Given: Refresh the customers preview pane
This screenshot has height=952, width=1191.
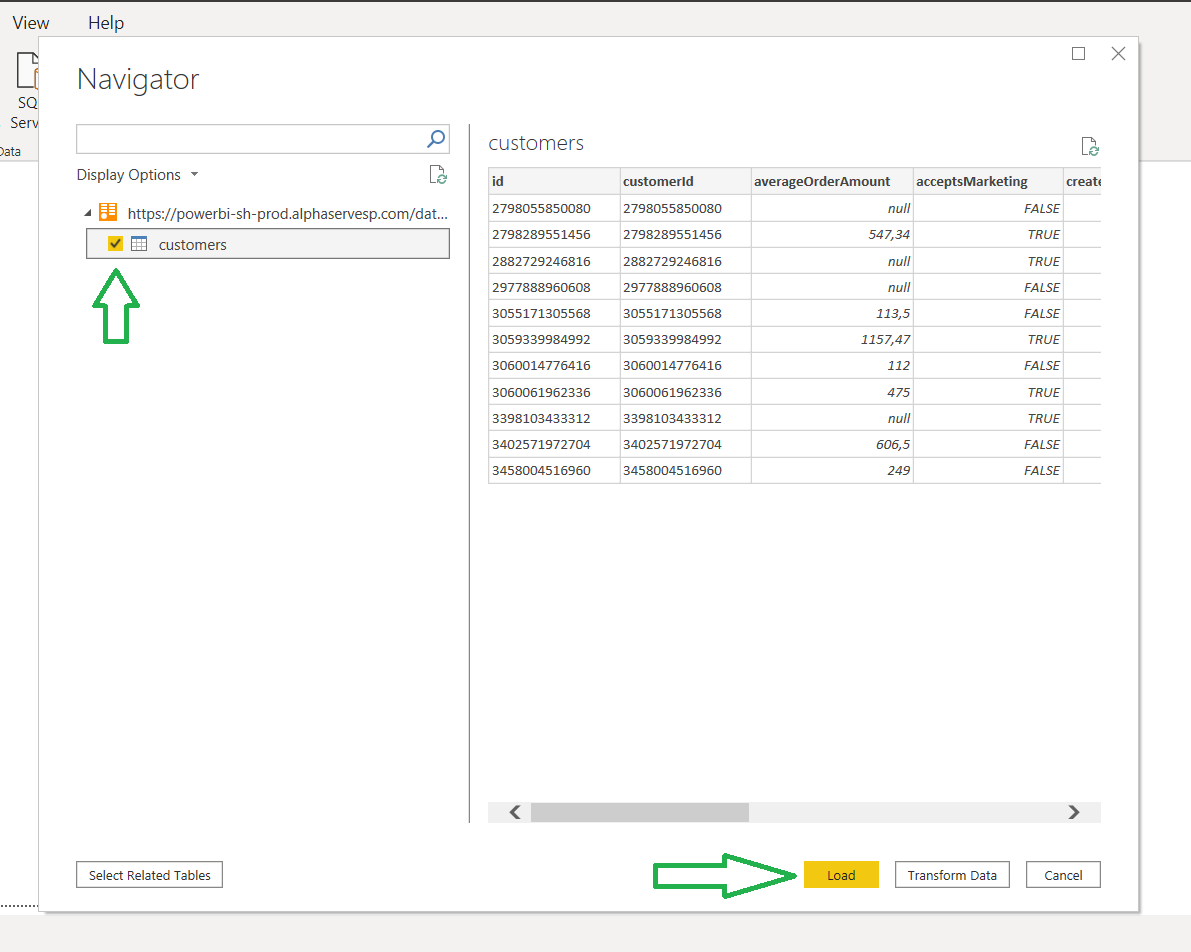Looking at the screenshot, I should pyautogui.click(x=1090, y=146).
